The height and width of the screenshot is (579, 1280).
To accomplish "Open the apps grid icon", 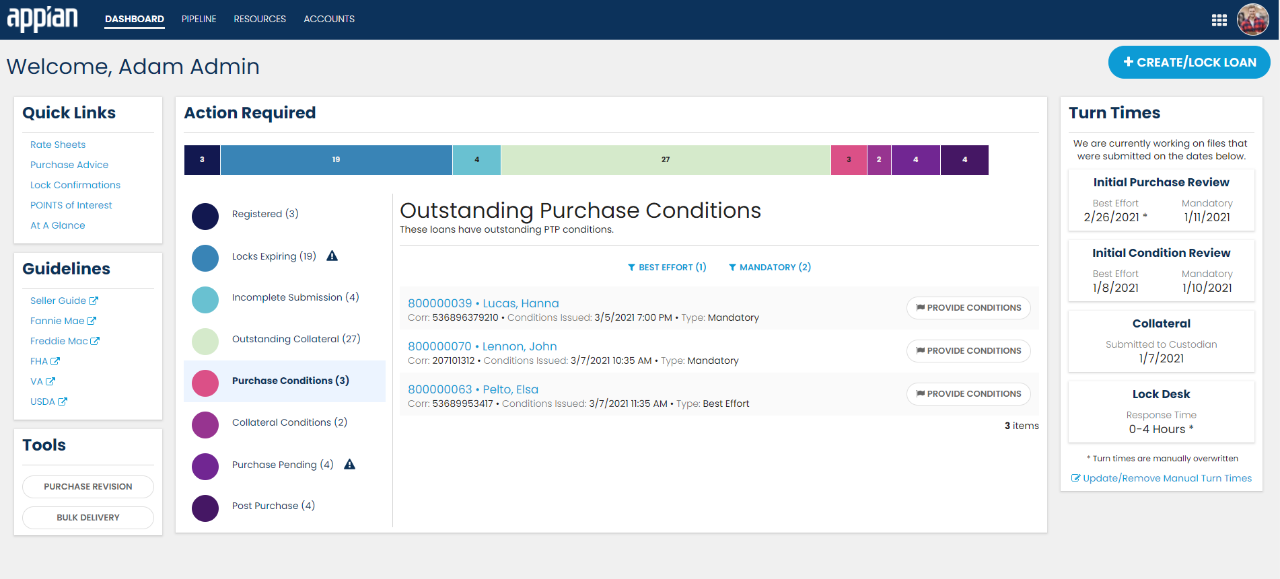I will (x=1218, y=19).
